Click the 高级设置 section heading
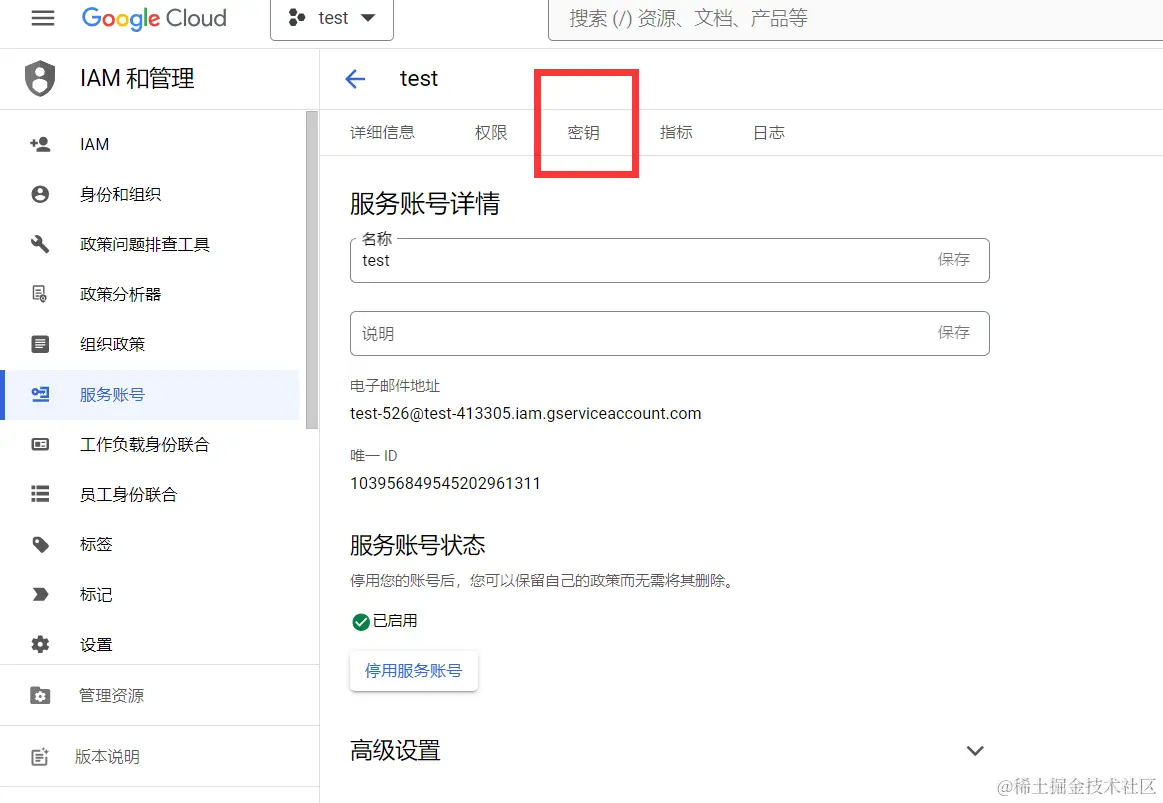1163x803 pixels. tap(395, 750)
